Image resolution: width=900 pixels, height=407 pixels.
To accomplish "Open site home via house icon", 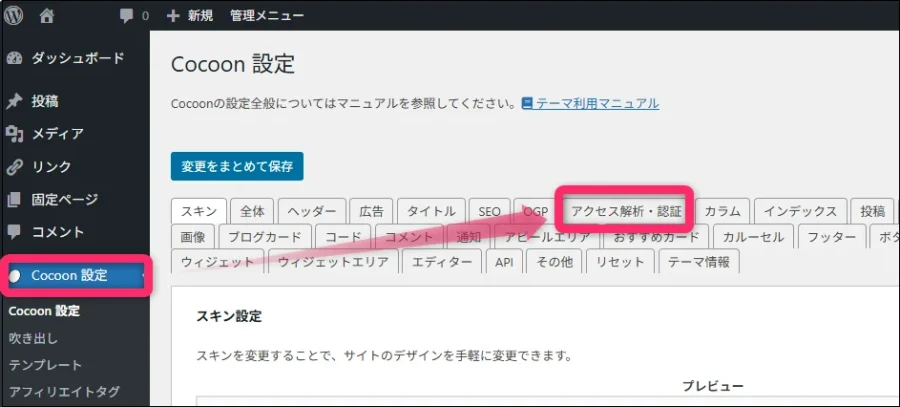I will pos(46,15).
